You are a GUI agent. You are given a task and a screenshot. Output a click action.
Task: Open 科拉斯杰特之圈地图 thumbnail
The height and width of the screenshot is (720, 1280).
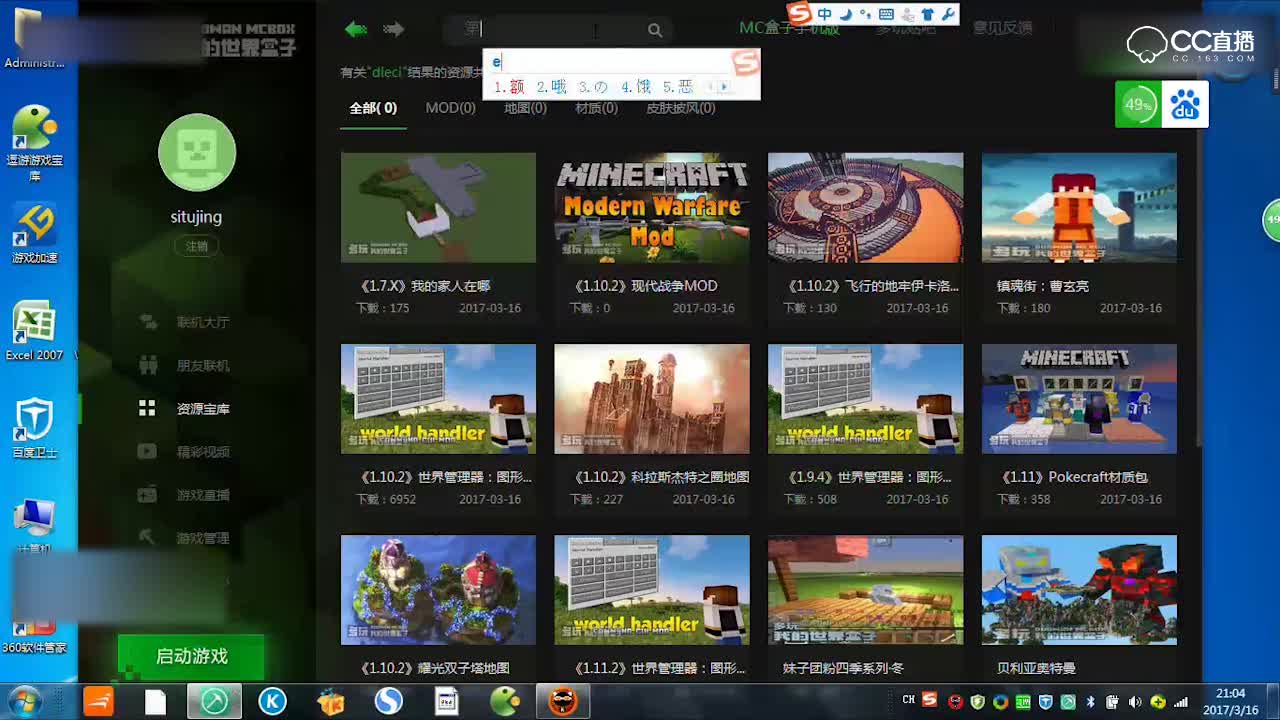pos(652,399)
